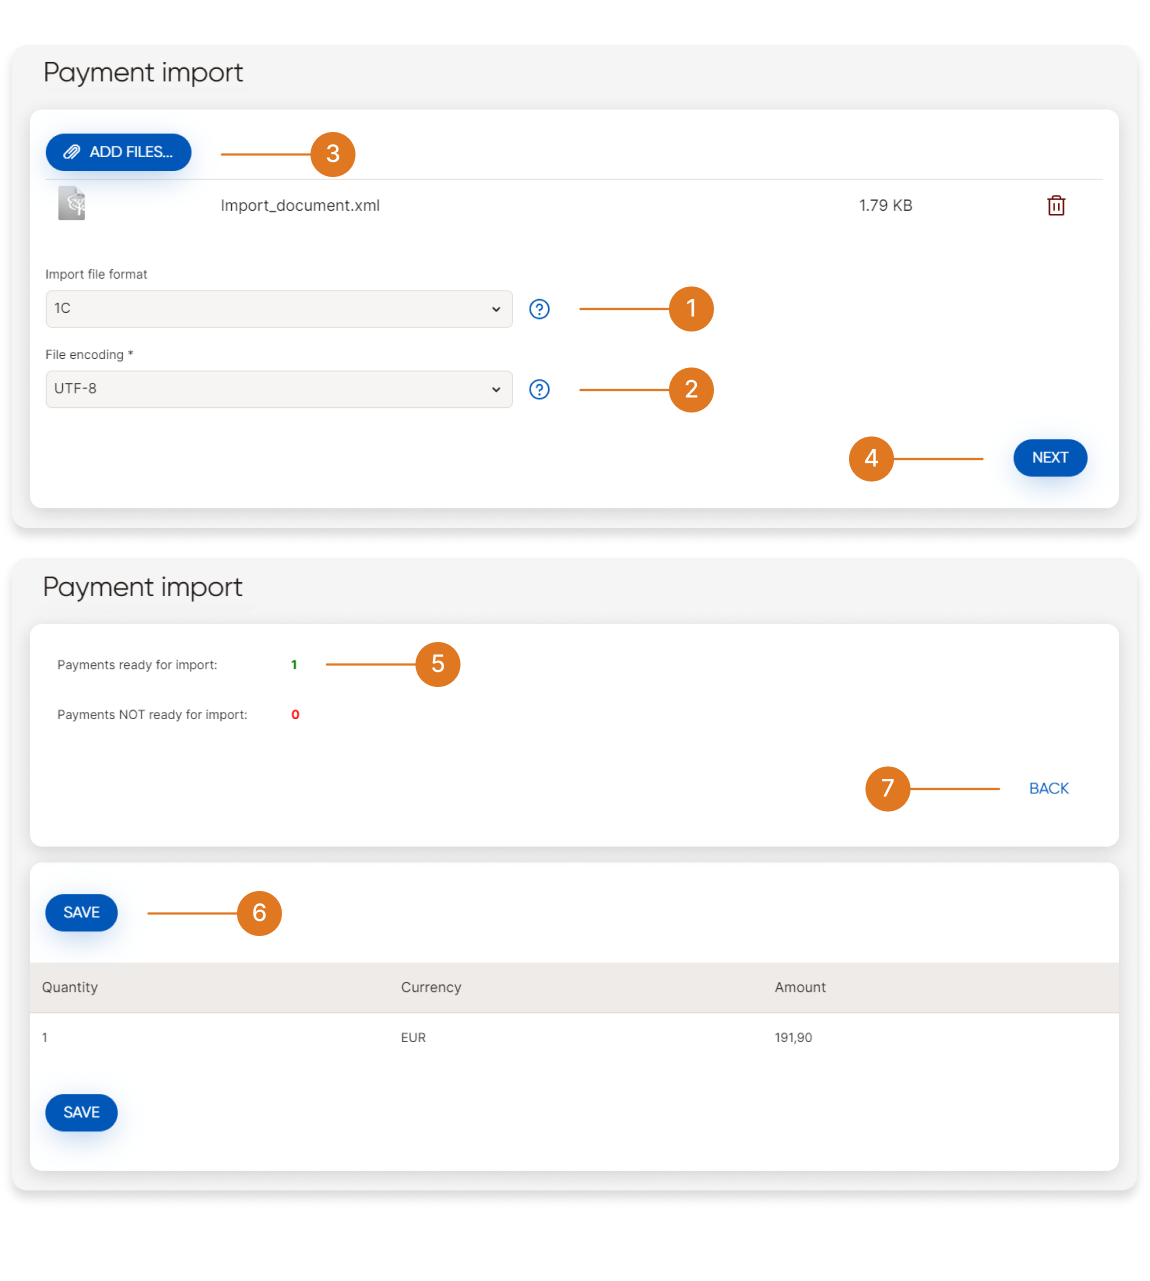
Task: Click the Quantity column header
Action: click(70, 988)
